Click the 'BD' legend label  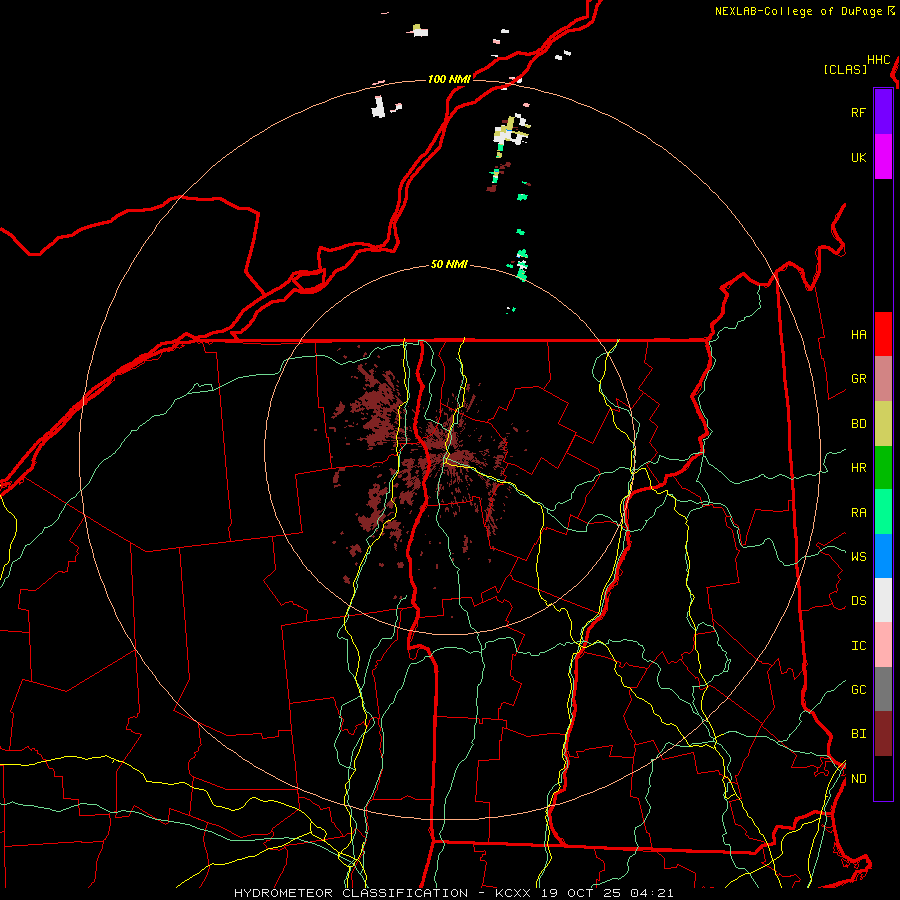(x=858, y=424)
